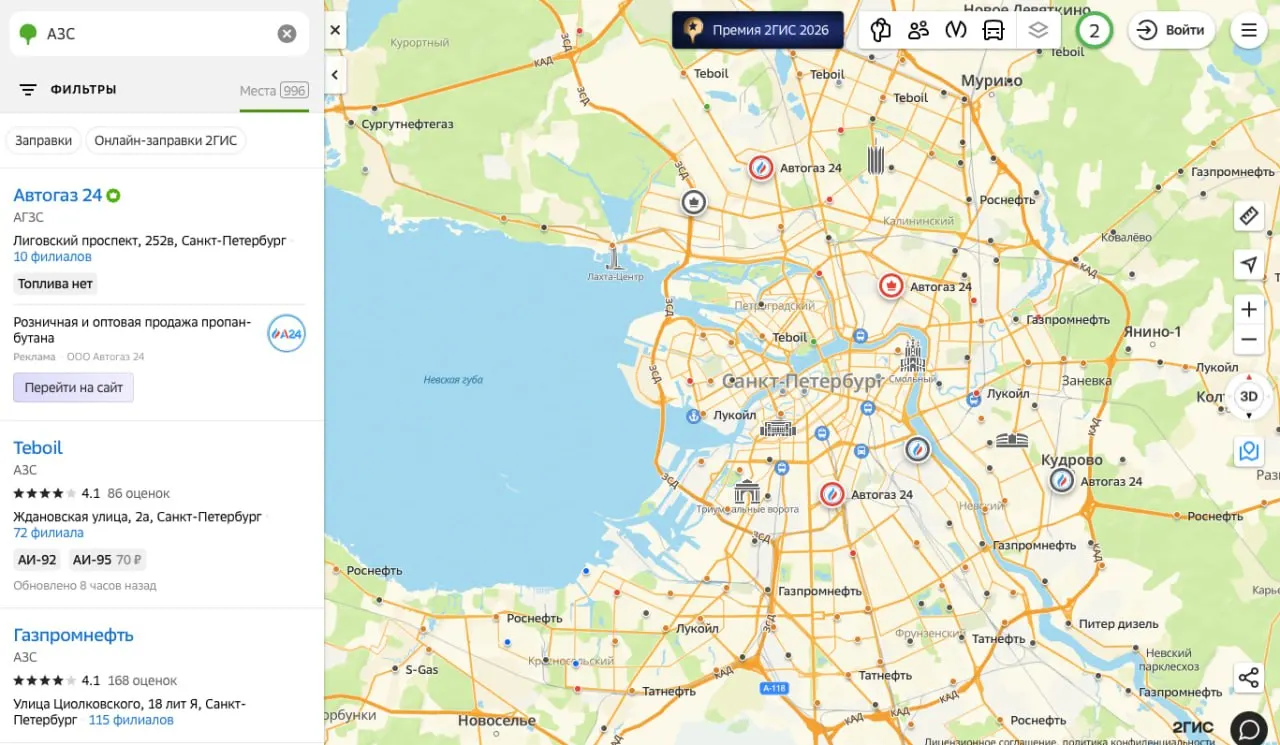This screenshot has height=745, width=1280.
Task: Click the 168 оценок rating text
Action: [142, 681]
